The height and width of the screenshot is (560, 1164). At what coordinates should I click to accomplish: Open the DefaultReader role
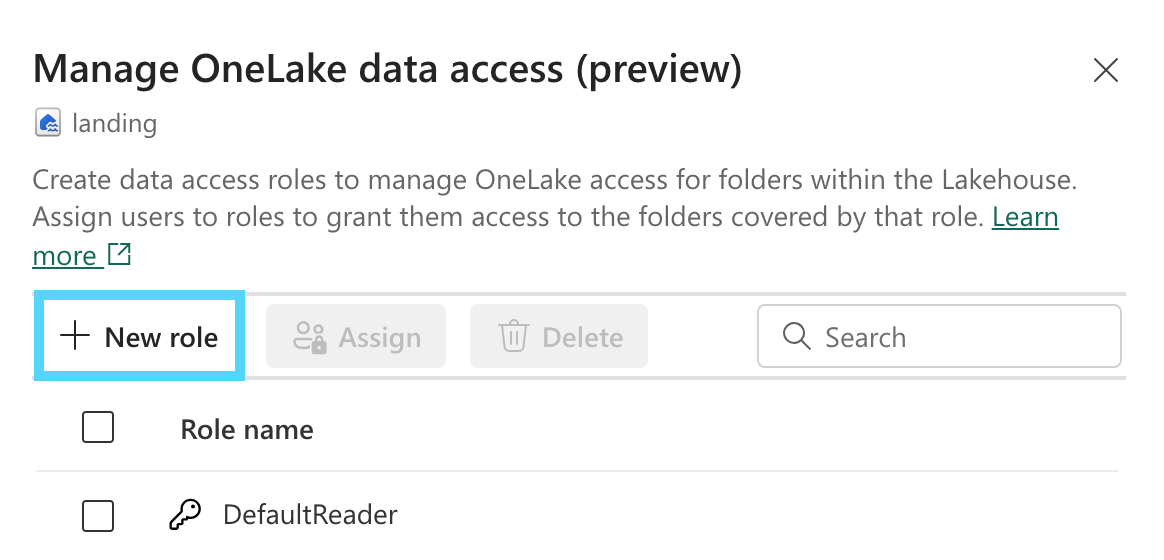click(310, 515)
